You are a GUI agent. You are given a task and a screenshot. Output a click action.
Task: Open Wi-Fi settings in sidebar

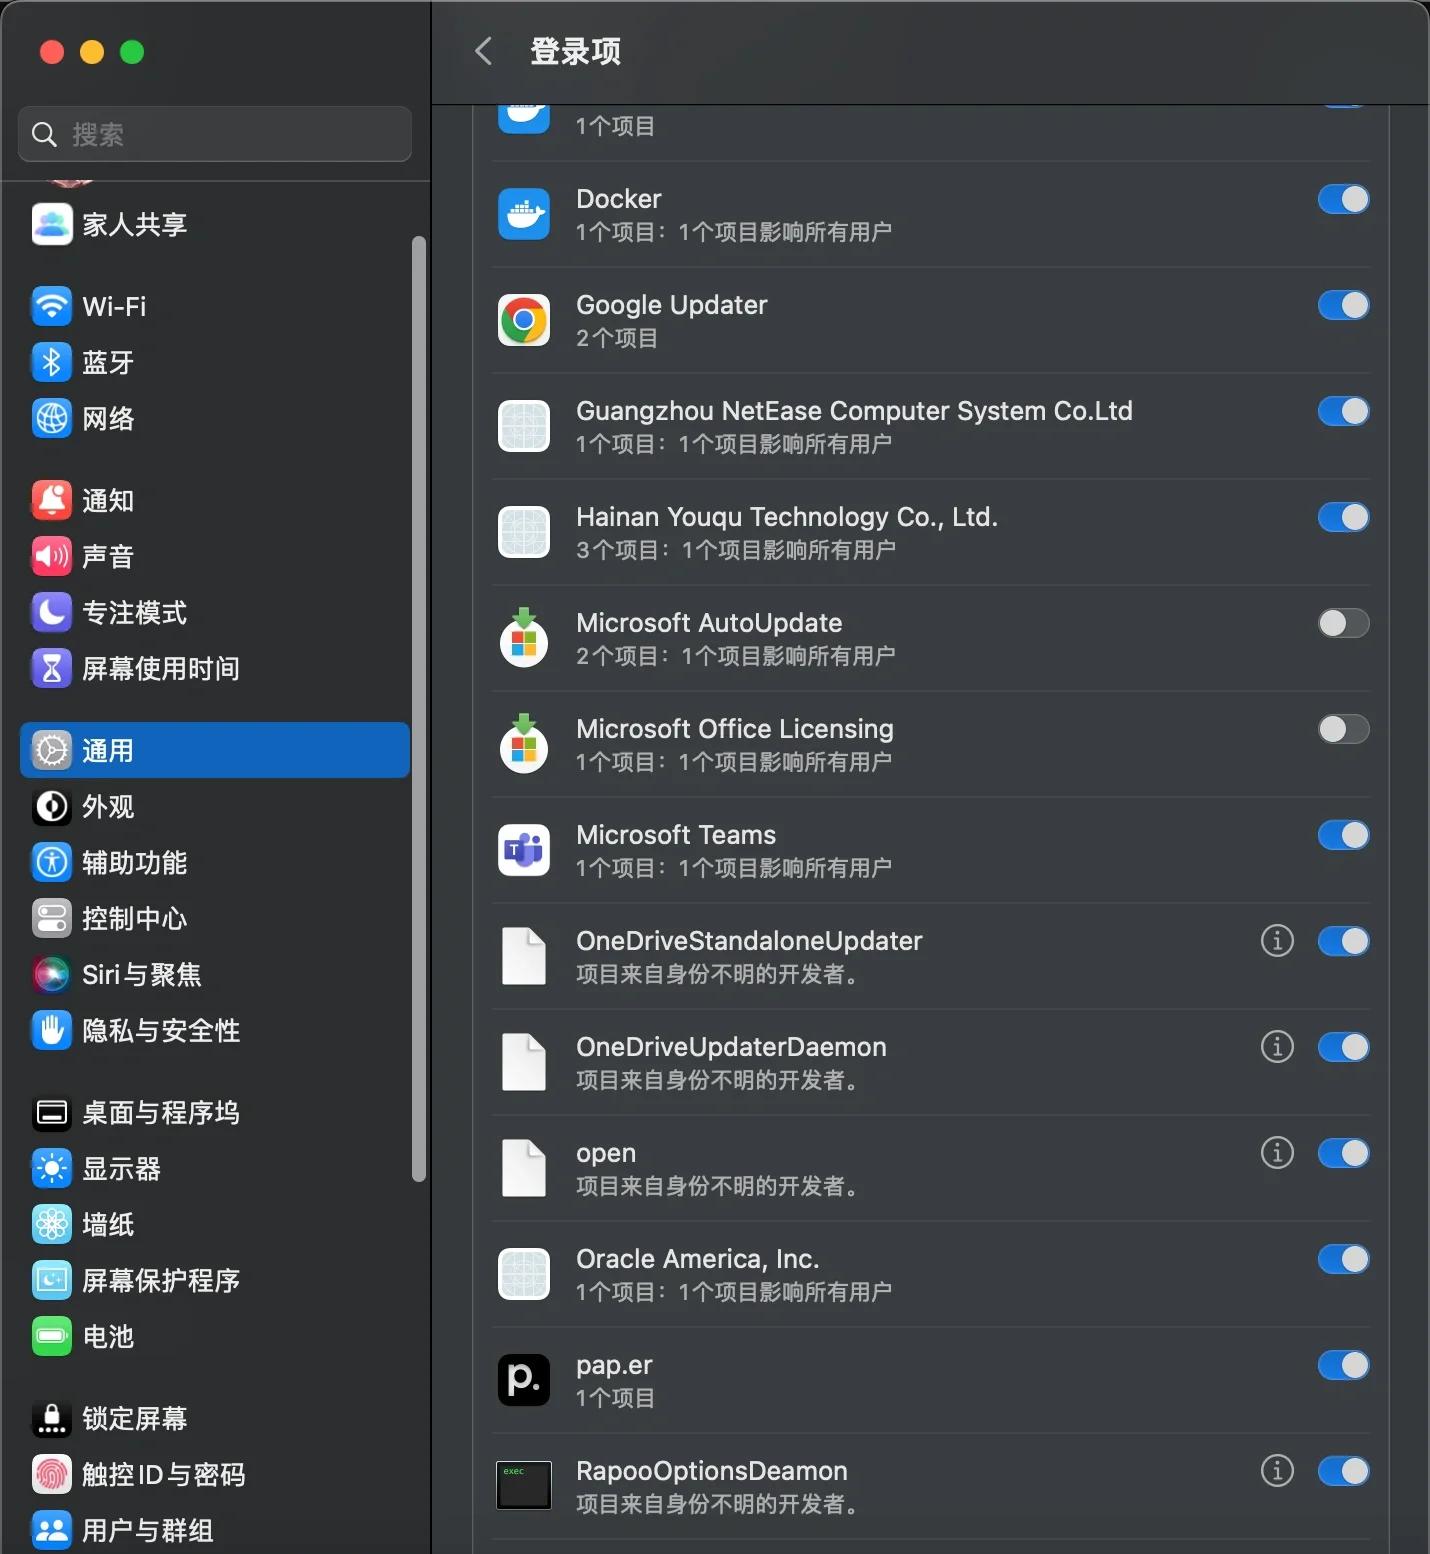(x=215, y=306)
